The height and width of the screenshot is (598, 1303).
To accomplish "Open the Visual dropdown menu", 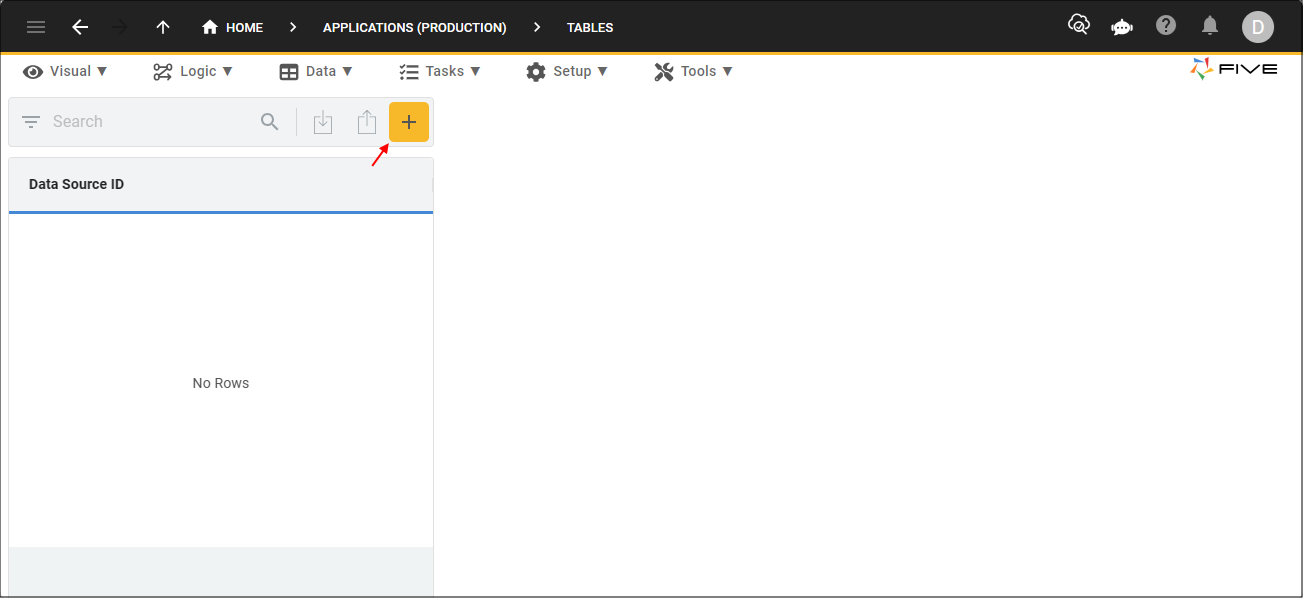I will coord(64,71).
